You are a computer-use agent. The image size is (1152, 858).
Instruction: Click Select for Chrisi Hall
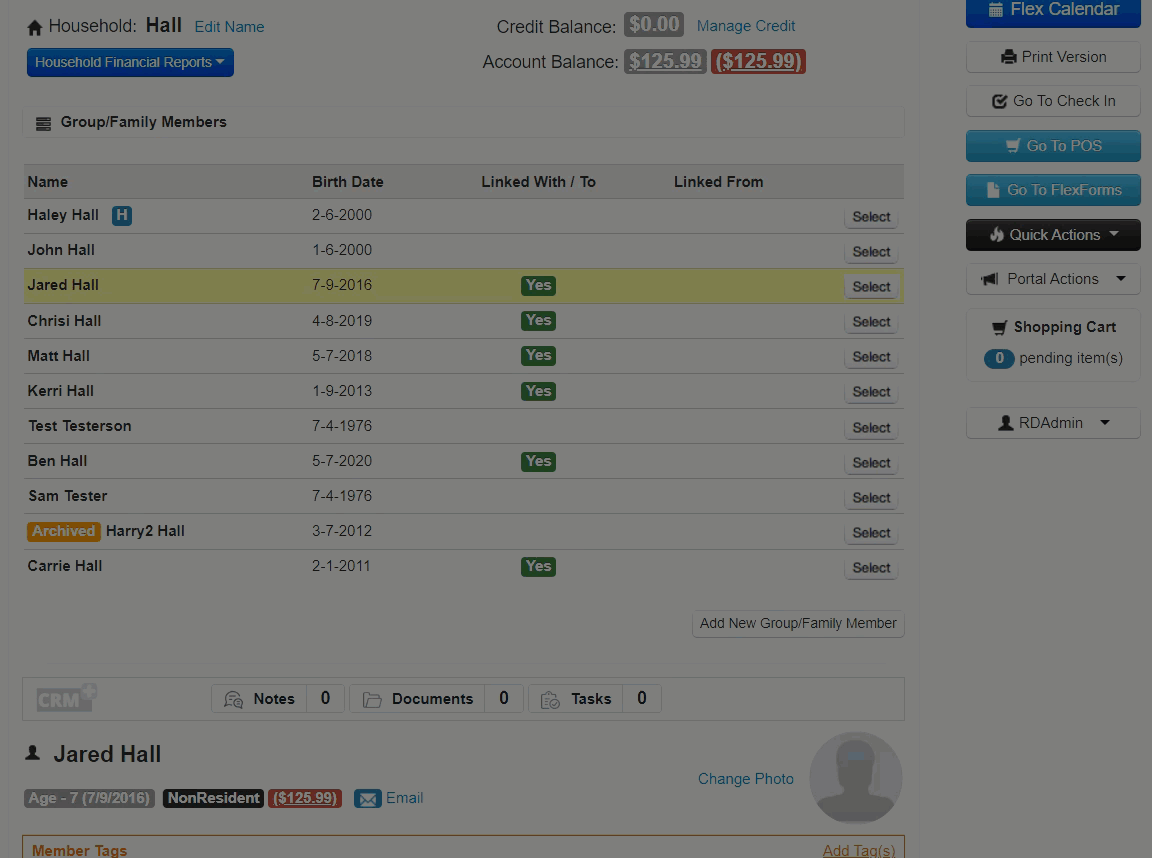click(x=871, y=322)
